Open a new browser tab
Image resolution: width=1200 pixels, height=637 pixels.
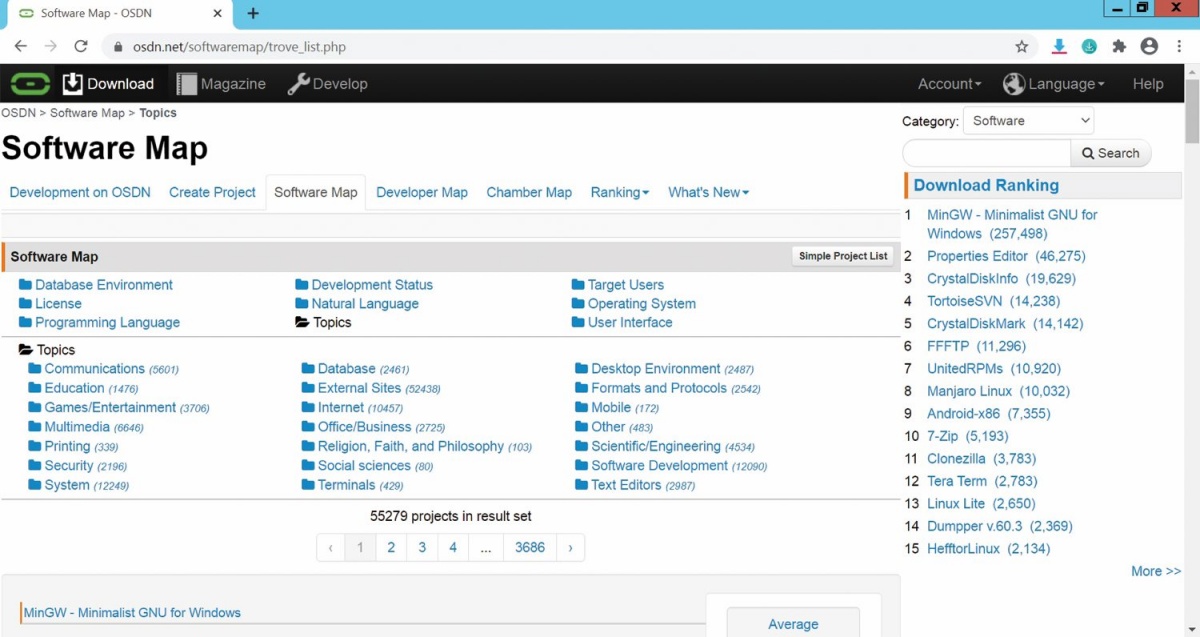pos(253,14)
